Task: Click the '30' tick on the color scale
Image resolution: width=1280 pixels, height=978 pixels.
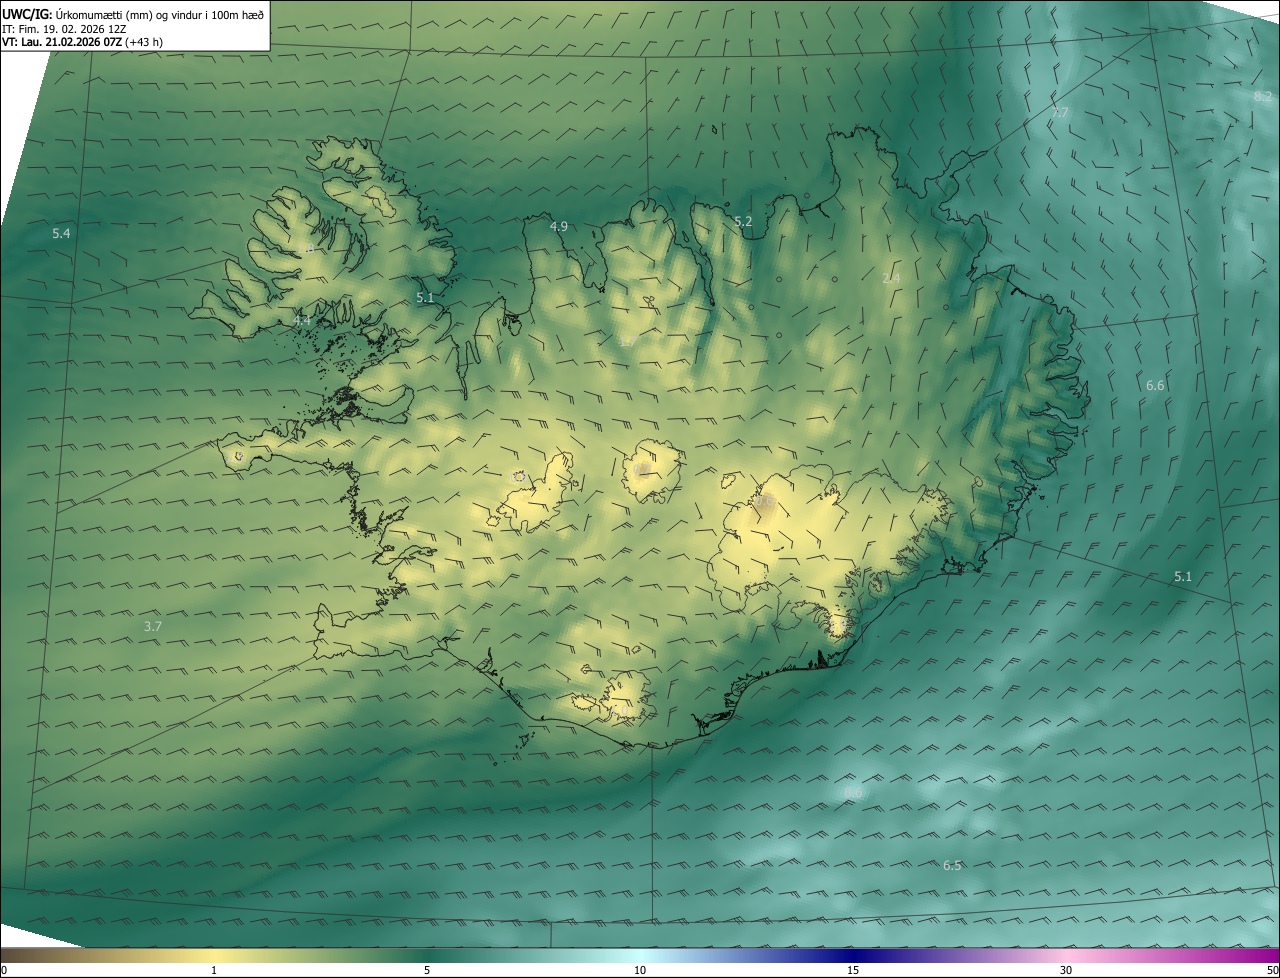Action: (1066, 971)
